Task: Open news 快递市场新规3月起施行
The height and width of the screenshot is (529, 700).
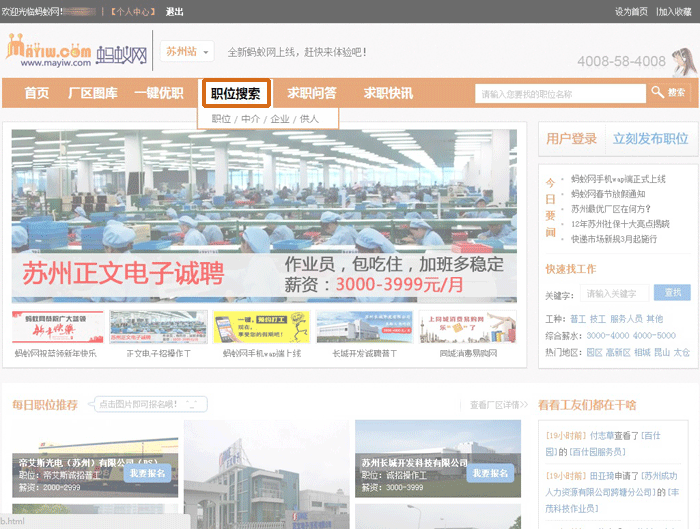Action: pos(614,239)
